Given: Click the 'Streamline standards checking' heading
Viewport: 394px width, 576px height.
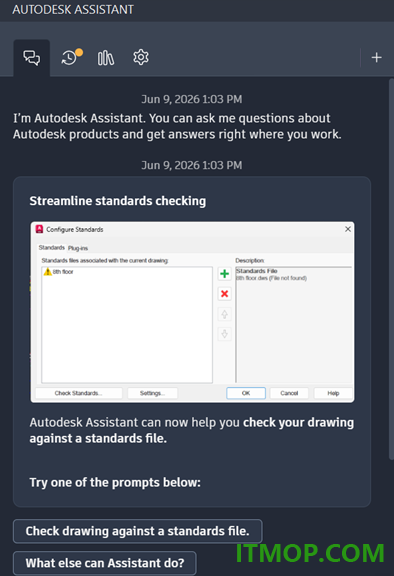Looking at the screenshot, I should 118,201.
